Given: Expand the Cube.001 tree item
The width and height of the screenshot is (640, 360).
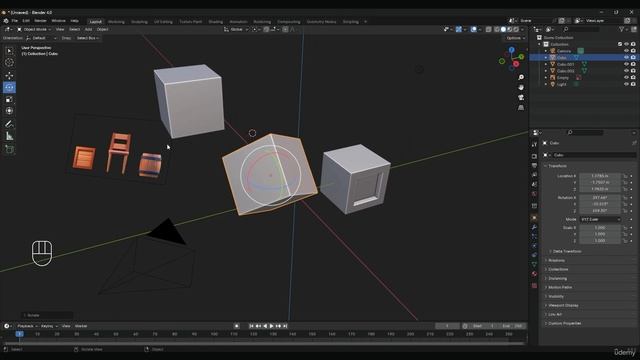Looking at the screenshot, I should (x=546, y=64).
